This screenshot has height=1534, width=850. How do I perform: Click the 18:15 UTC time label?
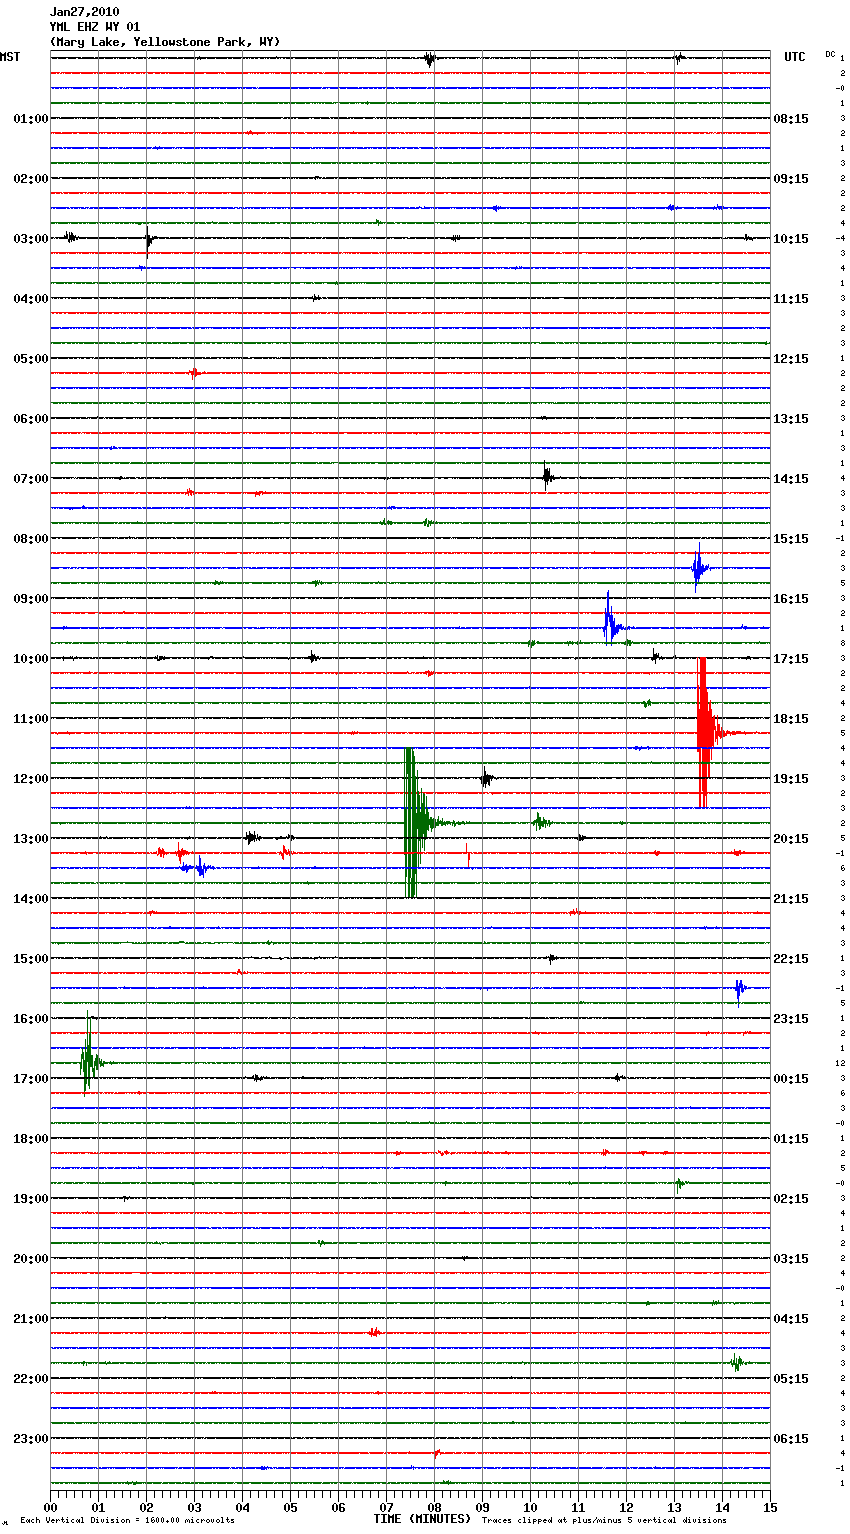(x=791, y=719)
